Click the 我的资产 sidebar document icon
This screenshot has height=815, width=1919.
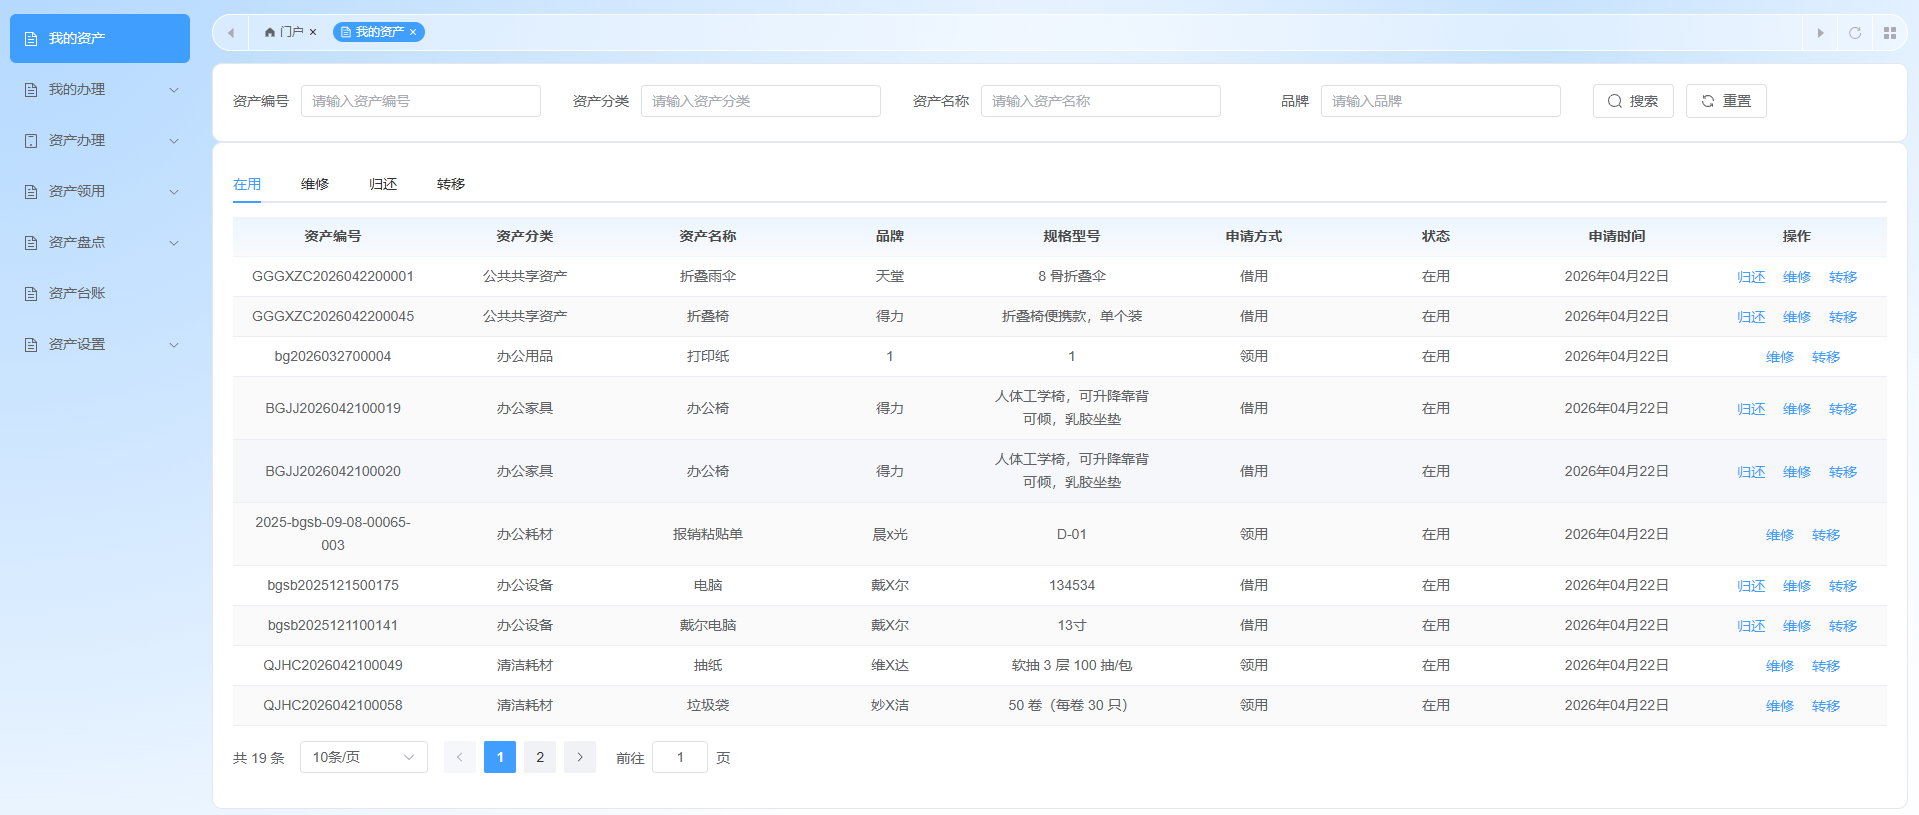coord(31,39)
